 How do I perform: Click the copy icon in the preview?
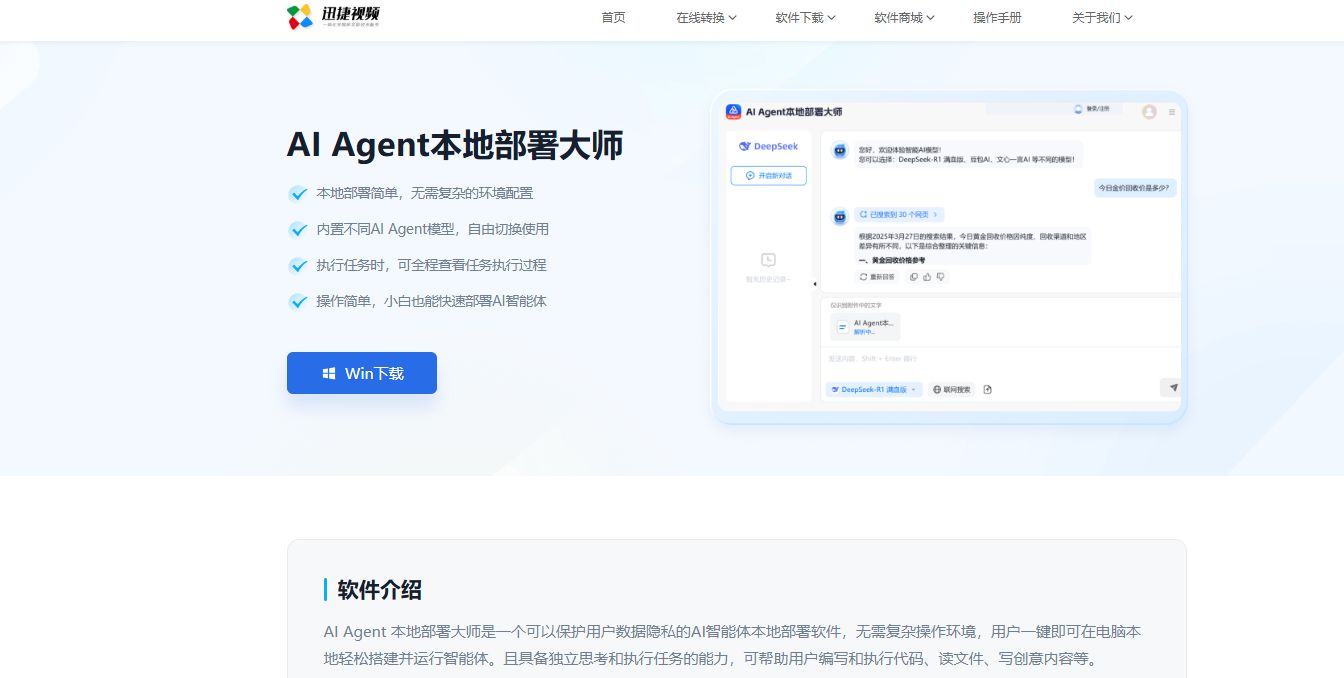[915, 277]
